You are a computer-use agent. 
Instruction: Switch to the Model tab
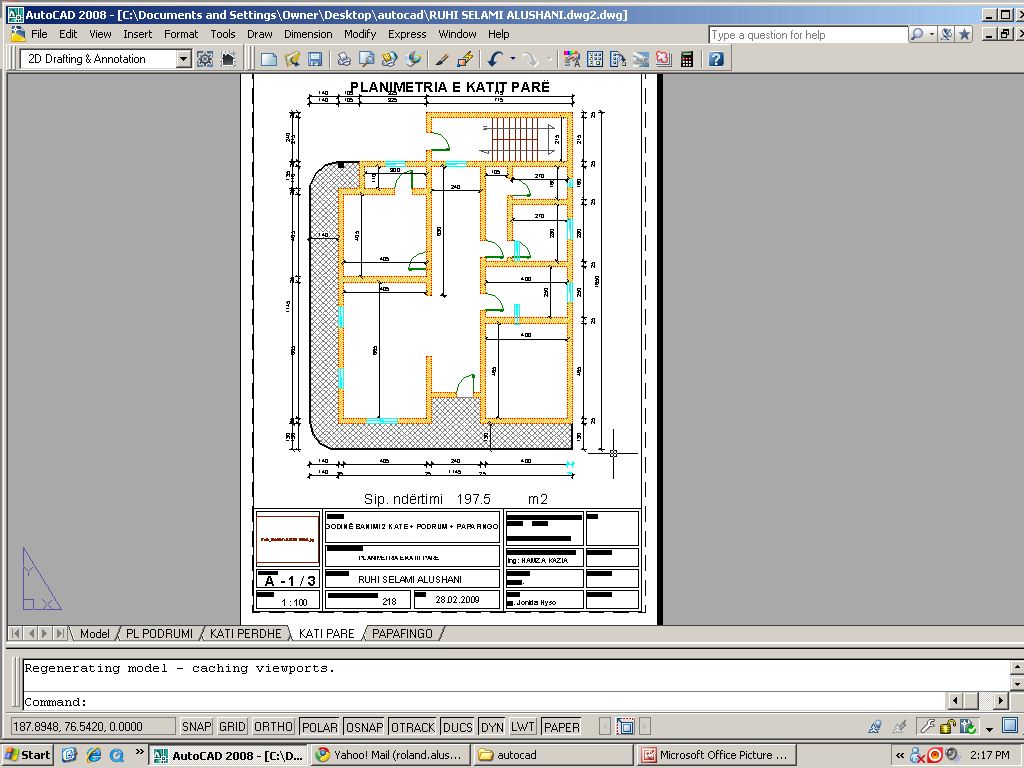click(x=95, y=634)
